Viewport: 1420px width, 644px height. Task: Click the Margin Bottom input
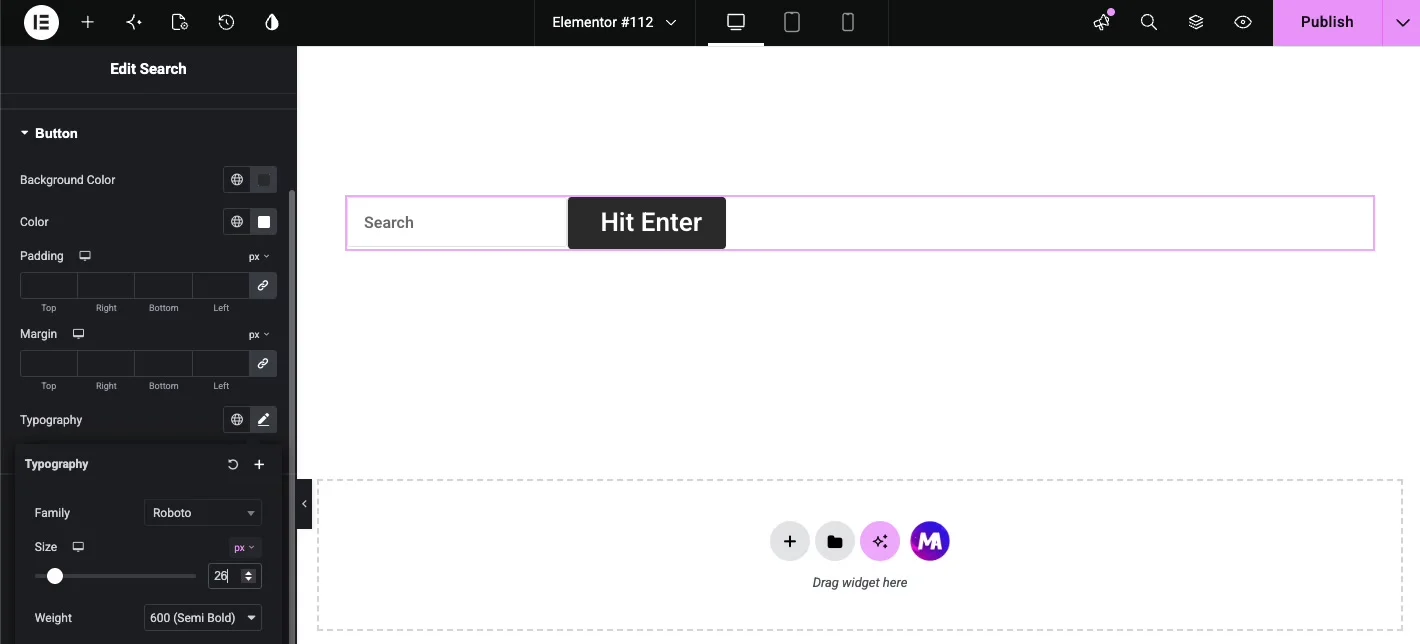(163, 363)
